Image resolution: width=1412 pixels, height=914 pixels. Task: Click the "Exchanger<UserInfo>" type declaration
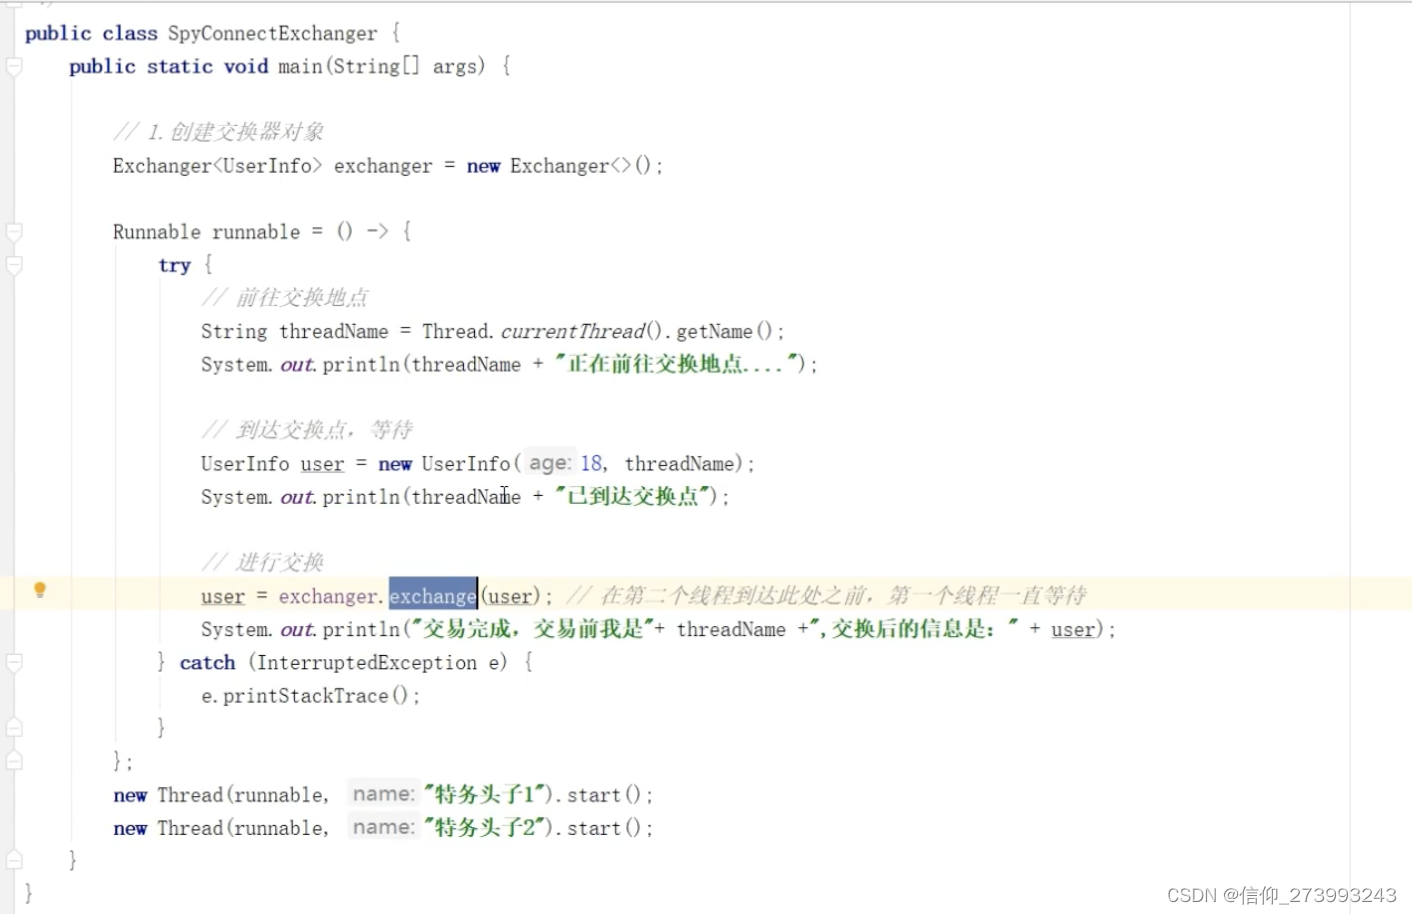tap(217, 165)
